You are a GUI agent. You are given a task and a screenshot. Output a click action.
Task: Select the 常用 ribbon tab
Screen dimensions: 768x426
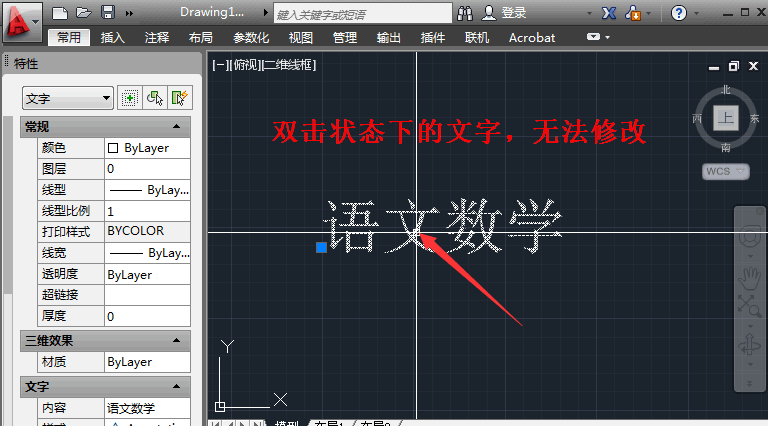point(69,38)
